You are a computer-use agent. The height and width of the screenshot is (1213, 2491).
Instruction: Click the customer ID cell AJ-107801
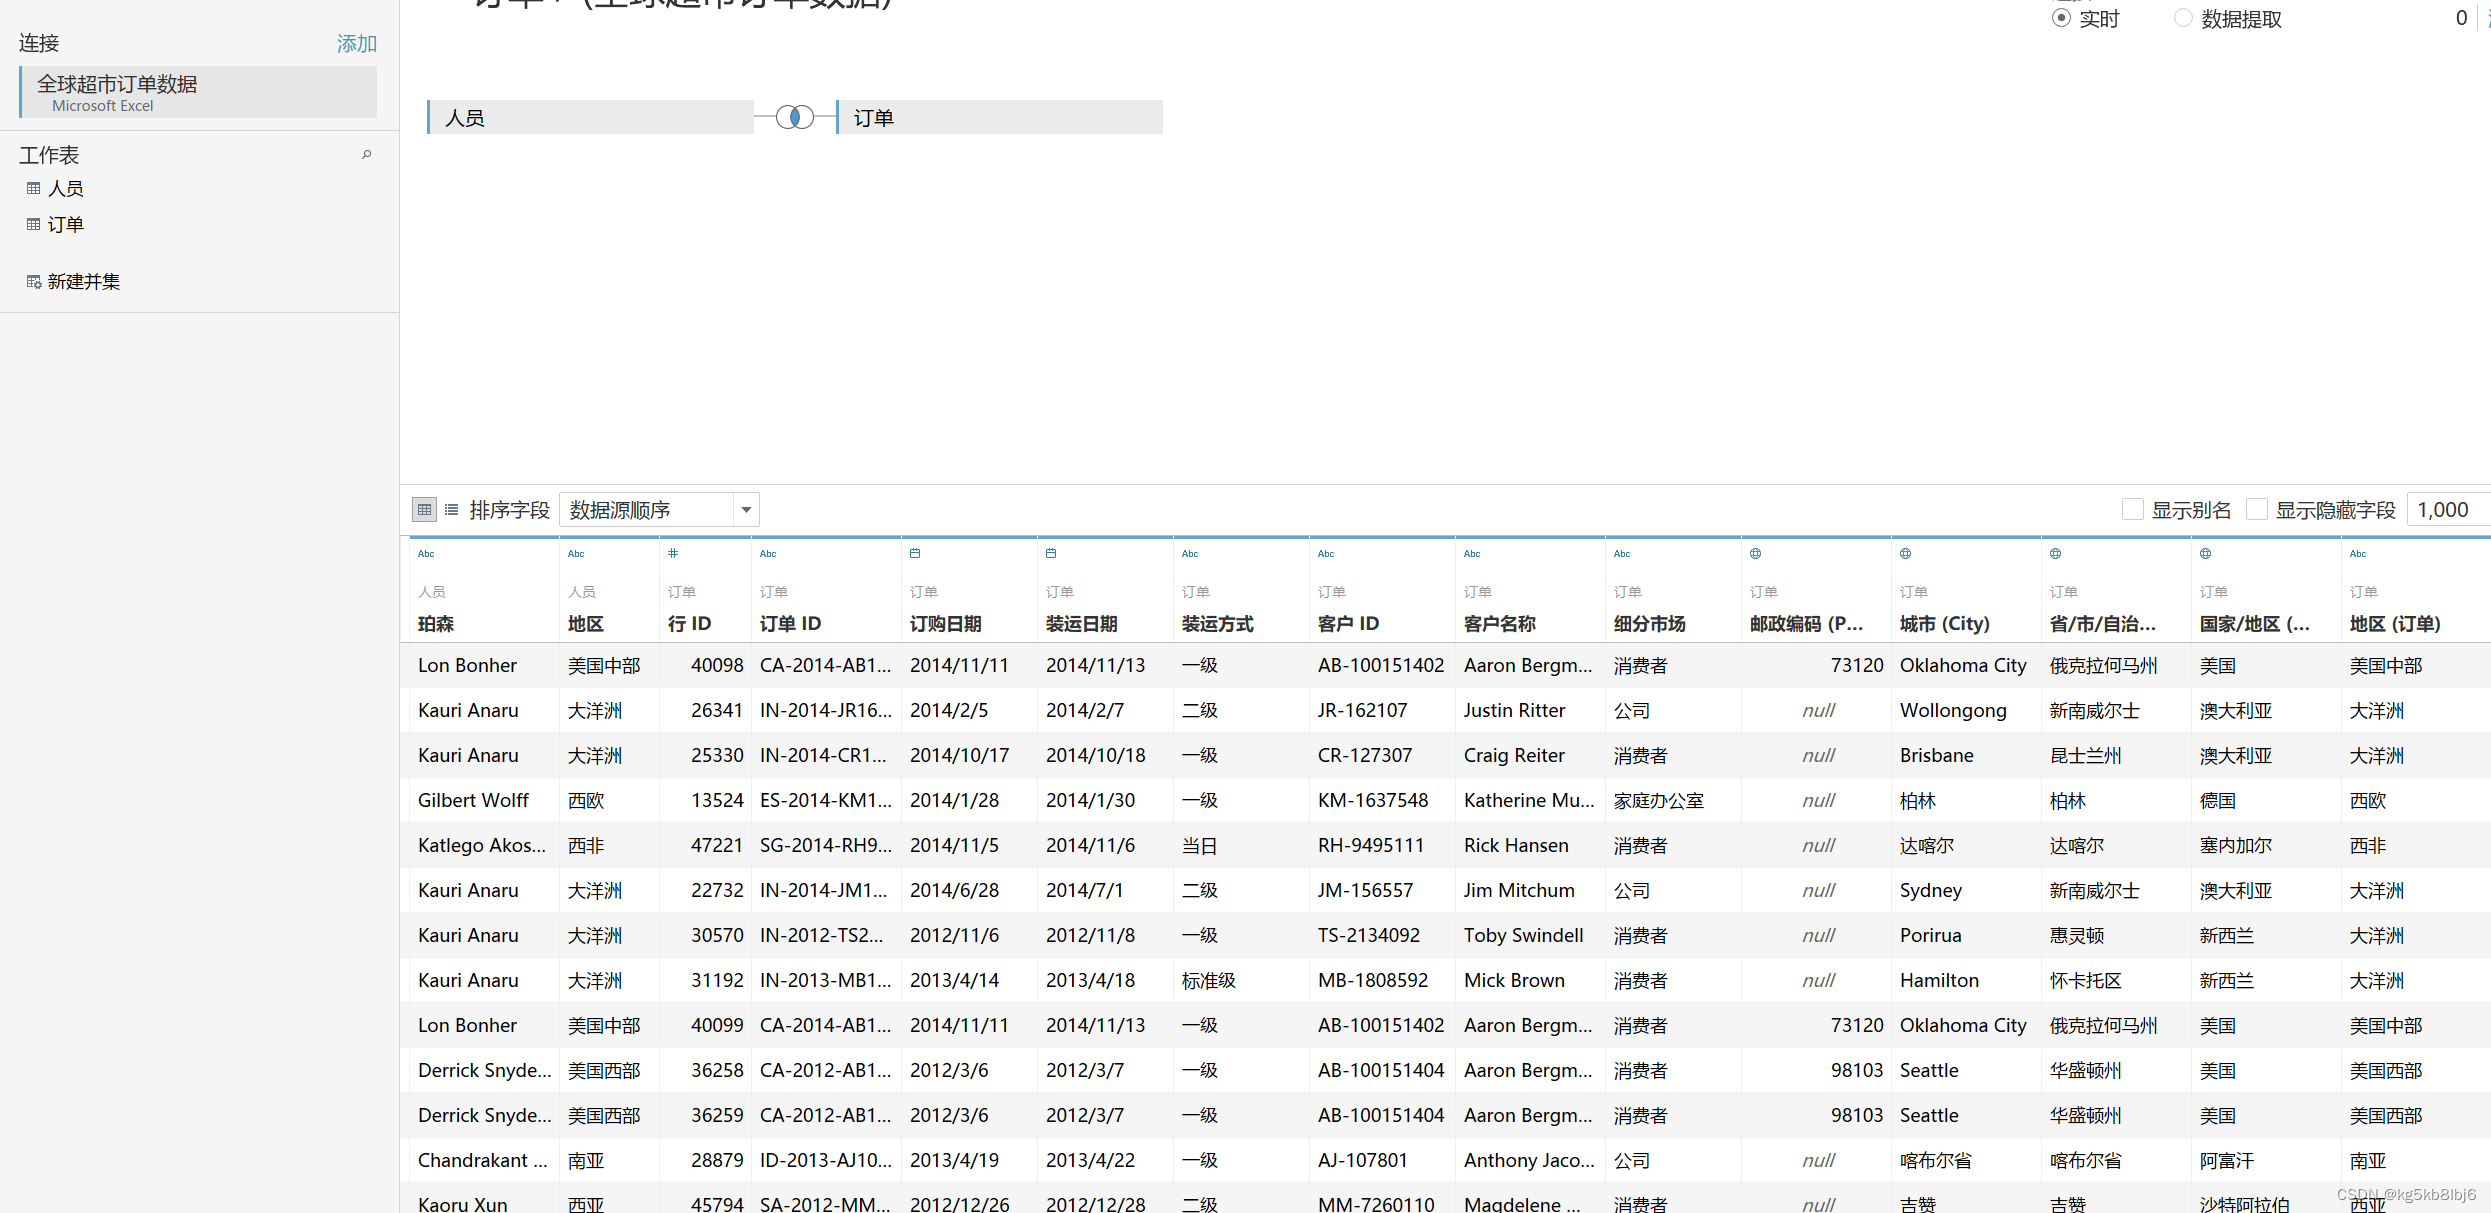pyautogui.click(x=1362, y=1160)
